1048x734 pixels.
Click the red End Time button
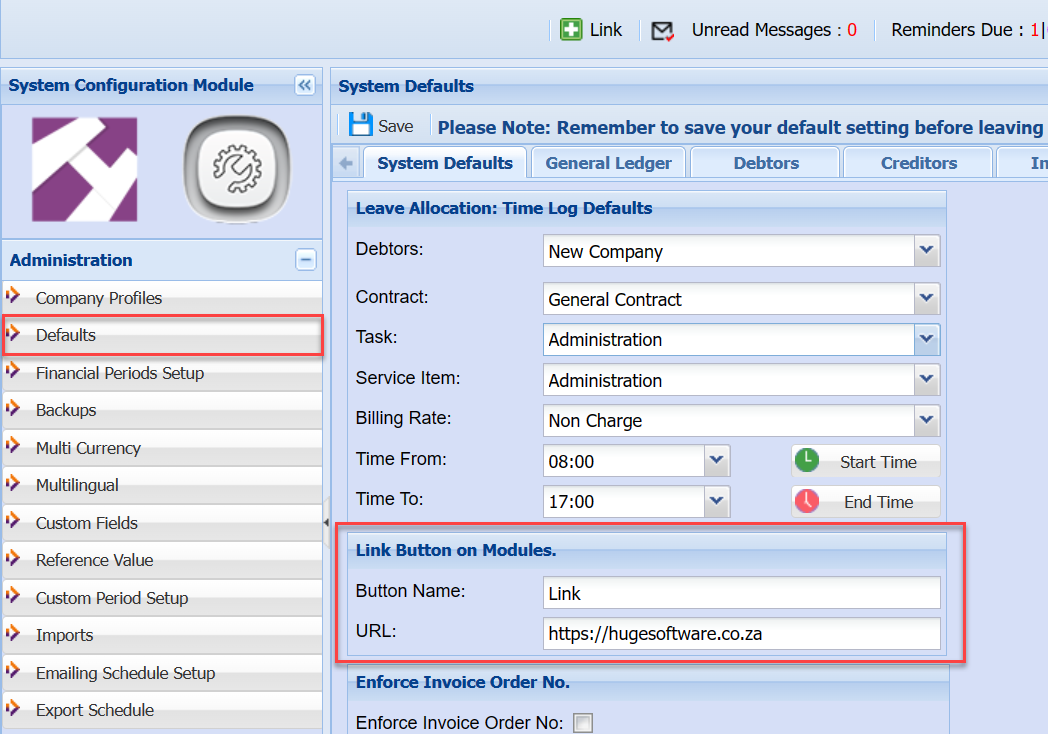click(x=866, y=502)
